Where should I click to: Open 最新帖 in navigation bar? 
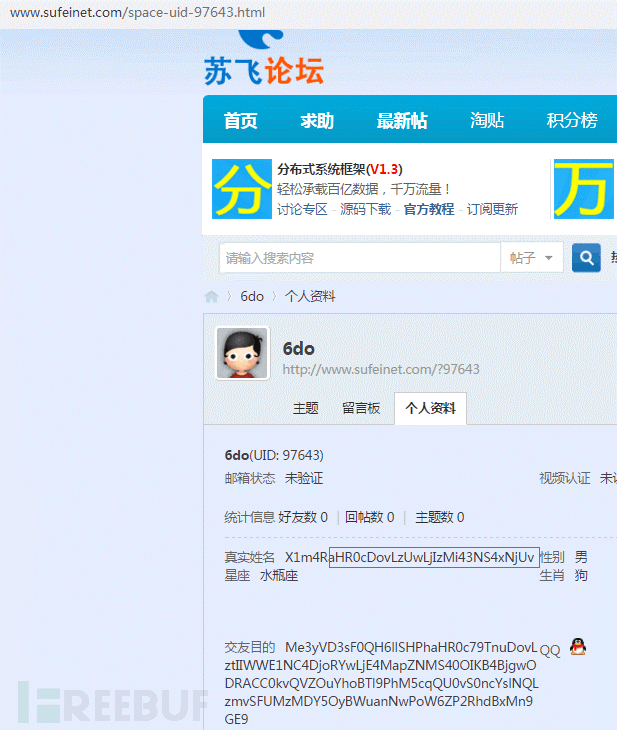[x=402, y=121]
